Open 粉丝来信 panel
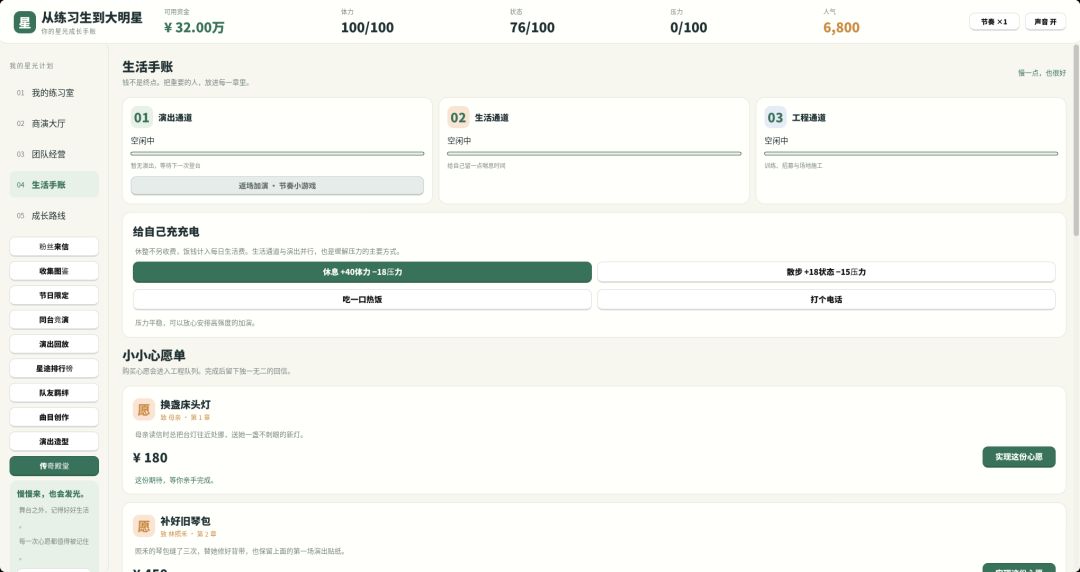 (x=54, y=247)
